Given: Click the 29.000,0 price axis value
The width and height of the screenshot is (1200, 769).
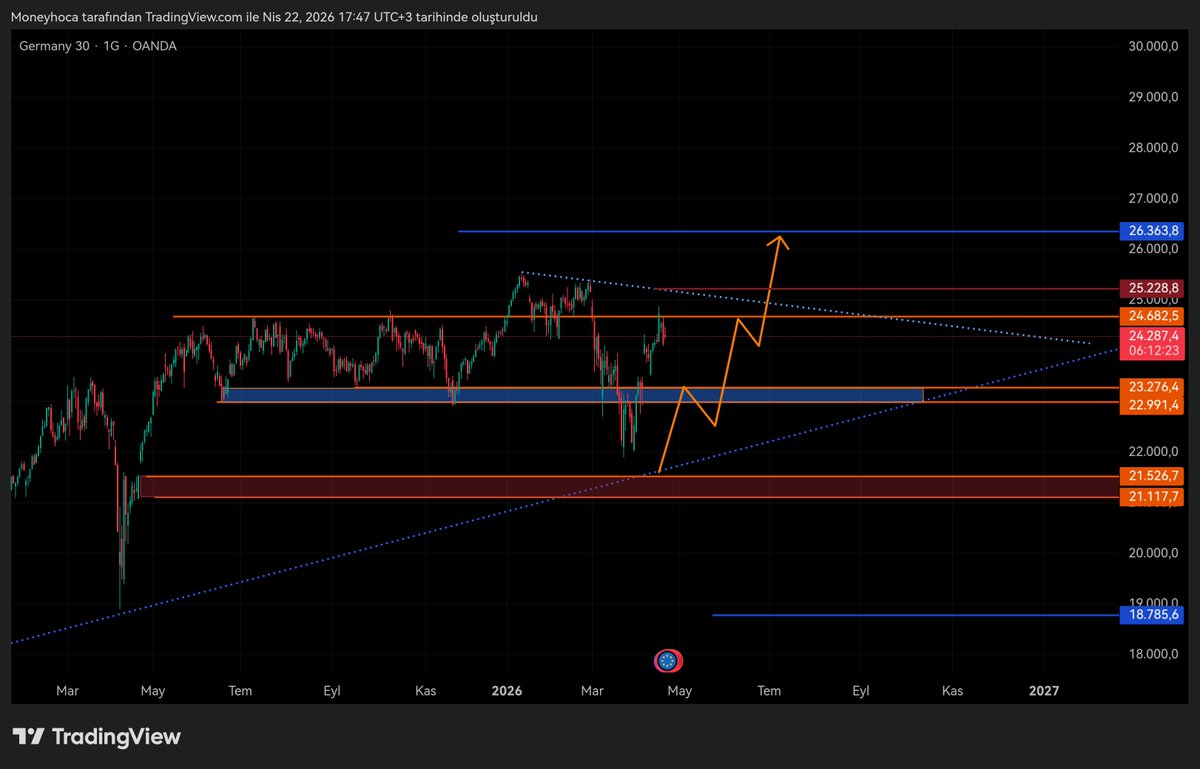Looking at the screenshot, I should pyautogui.click(x=1153, y=98).
